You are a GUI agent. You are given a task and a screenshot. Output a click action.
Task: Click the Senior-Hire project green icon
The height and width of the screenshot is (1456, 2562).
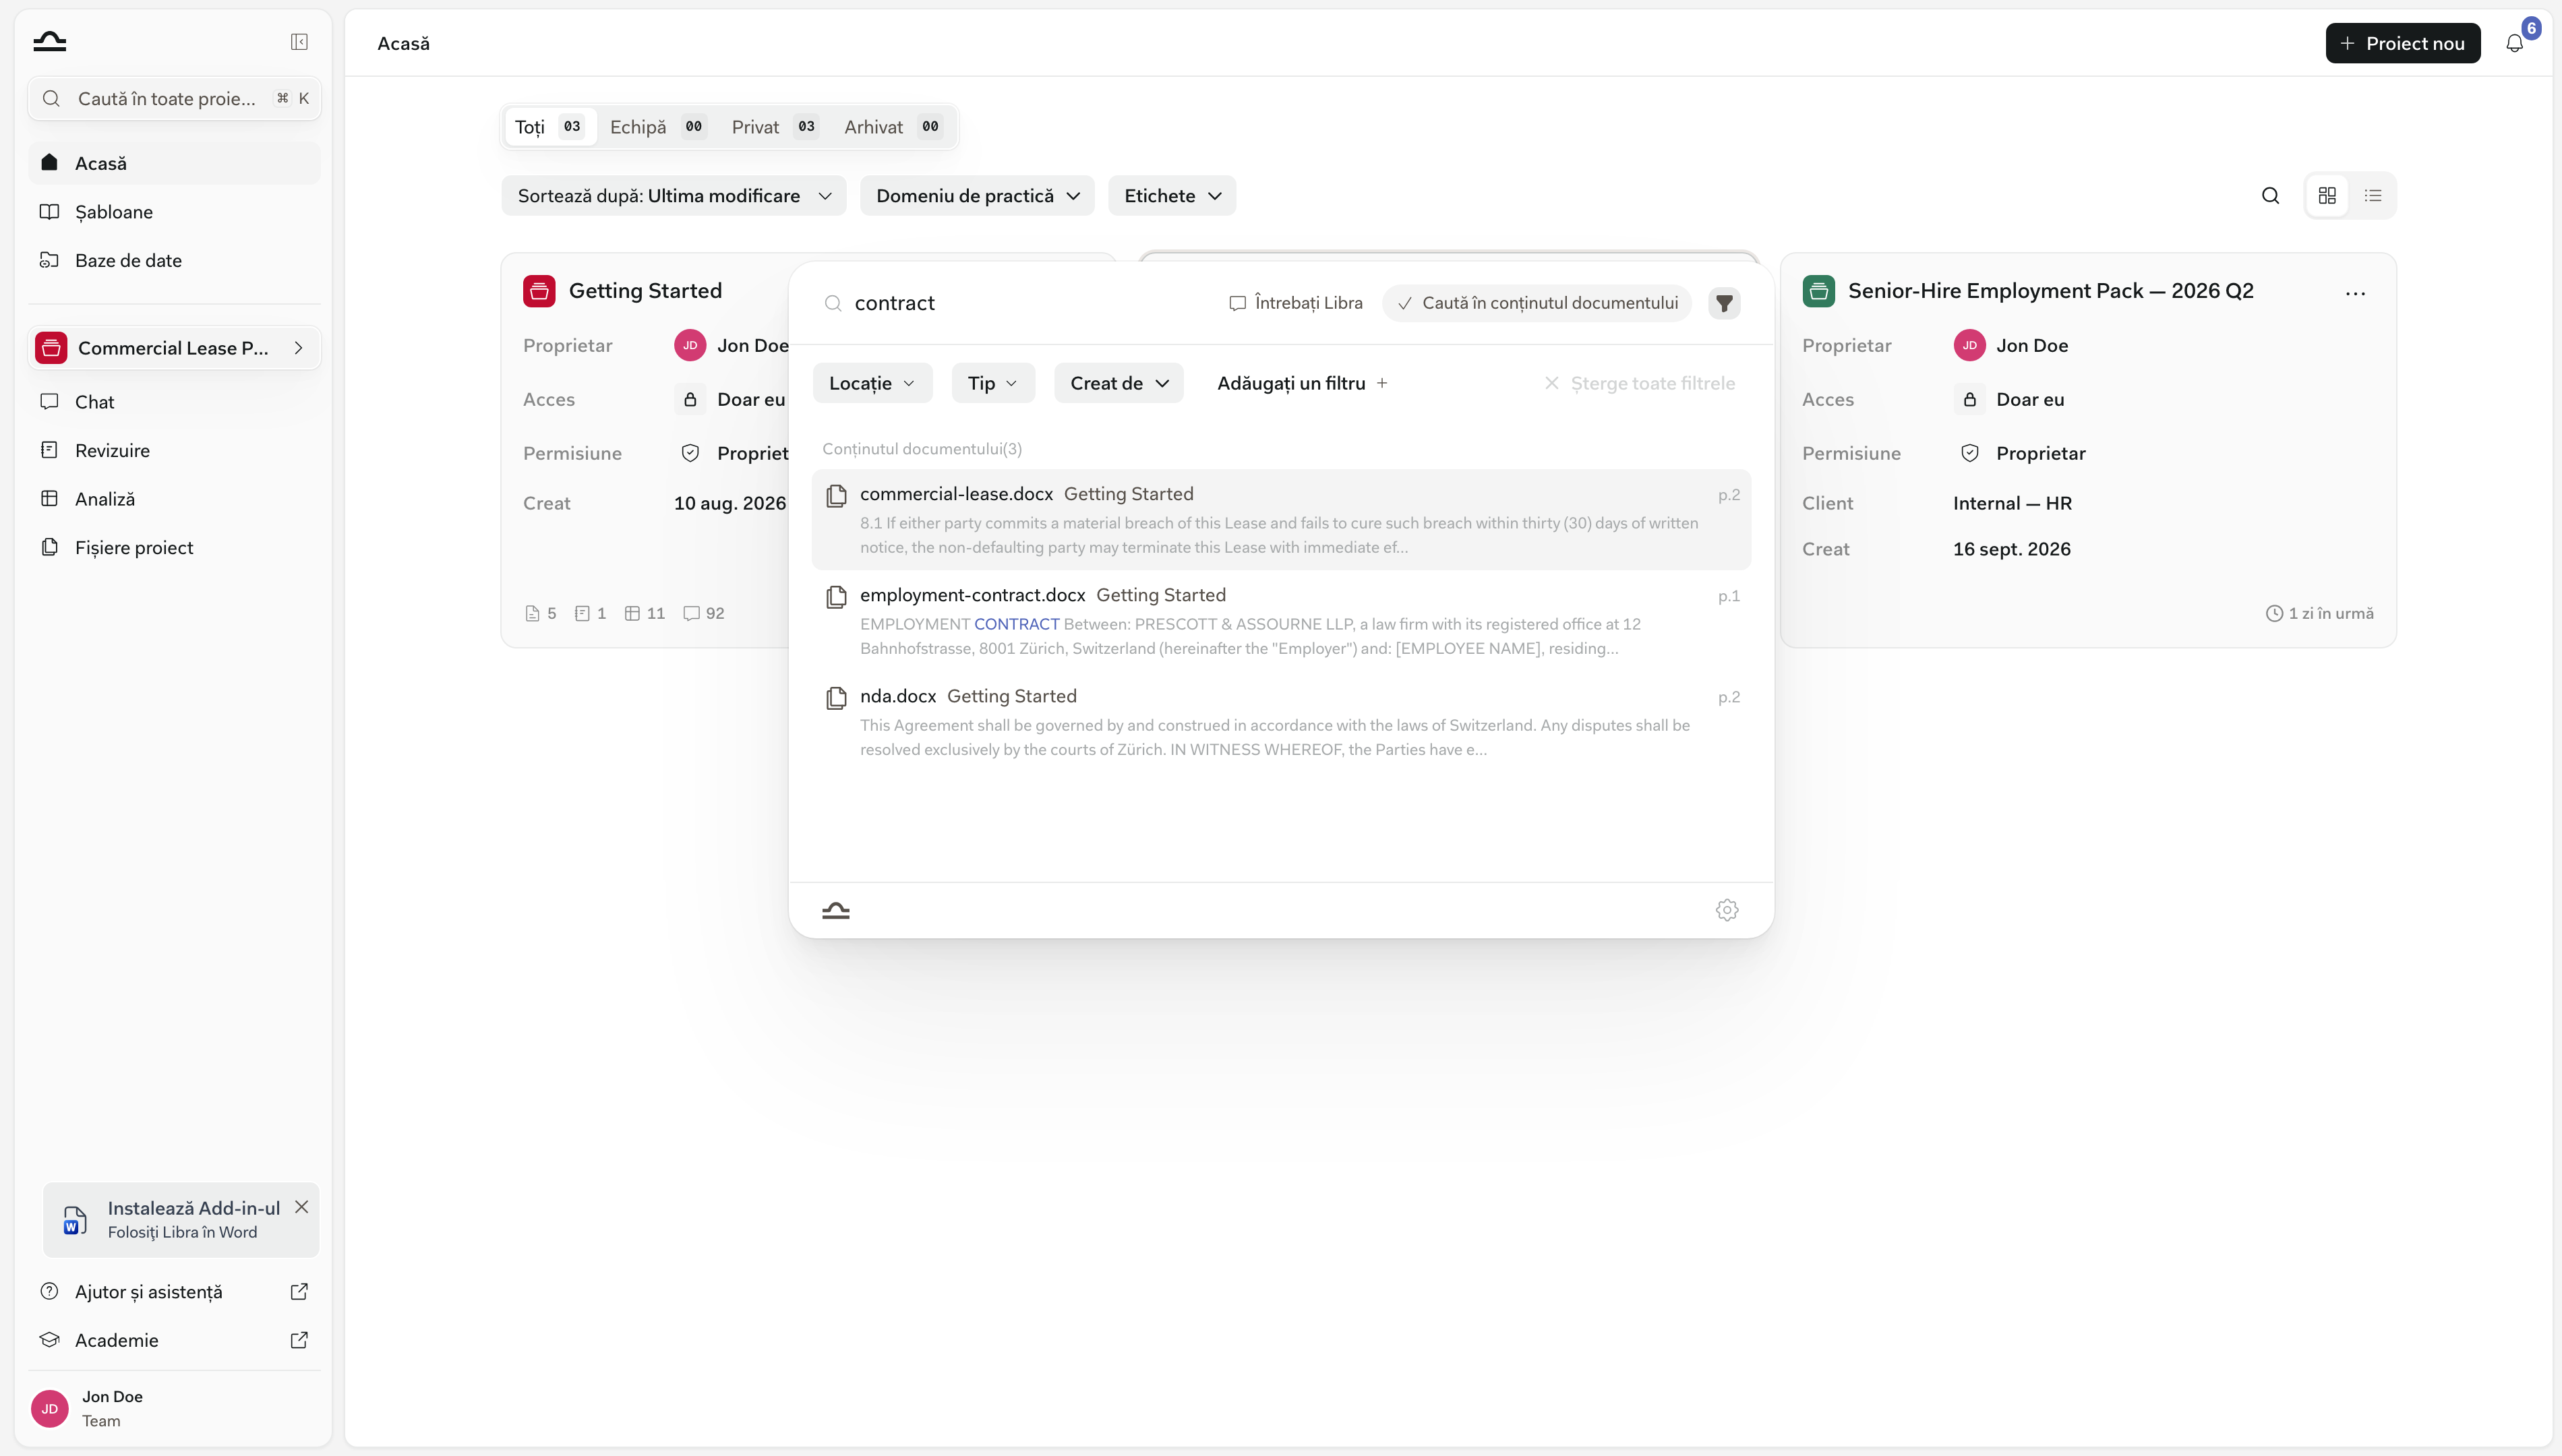click(x=1818, y=291)
